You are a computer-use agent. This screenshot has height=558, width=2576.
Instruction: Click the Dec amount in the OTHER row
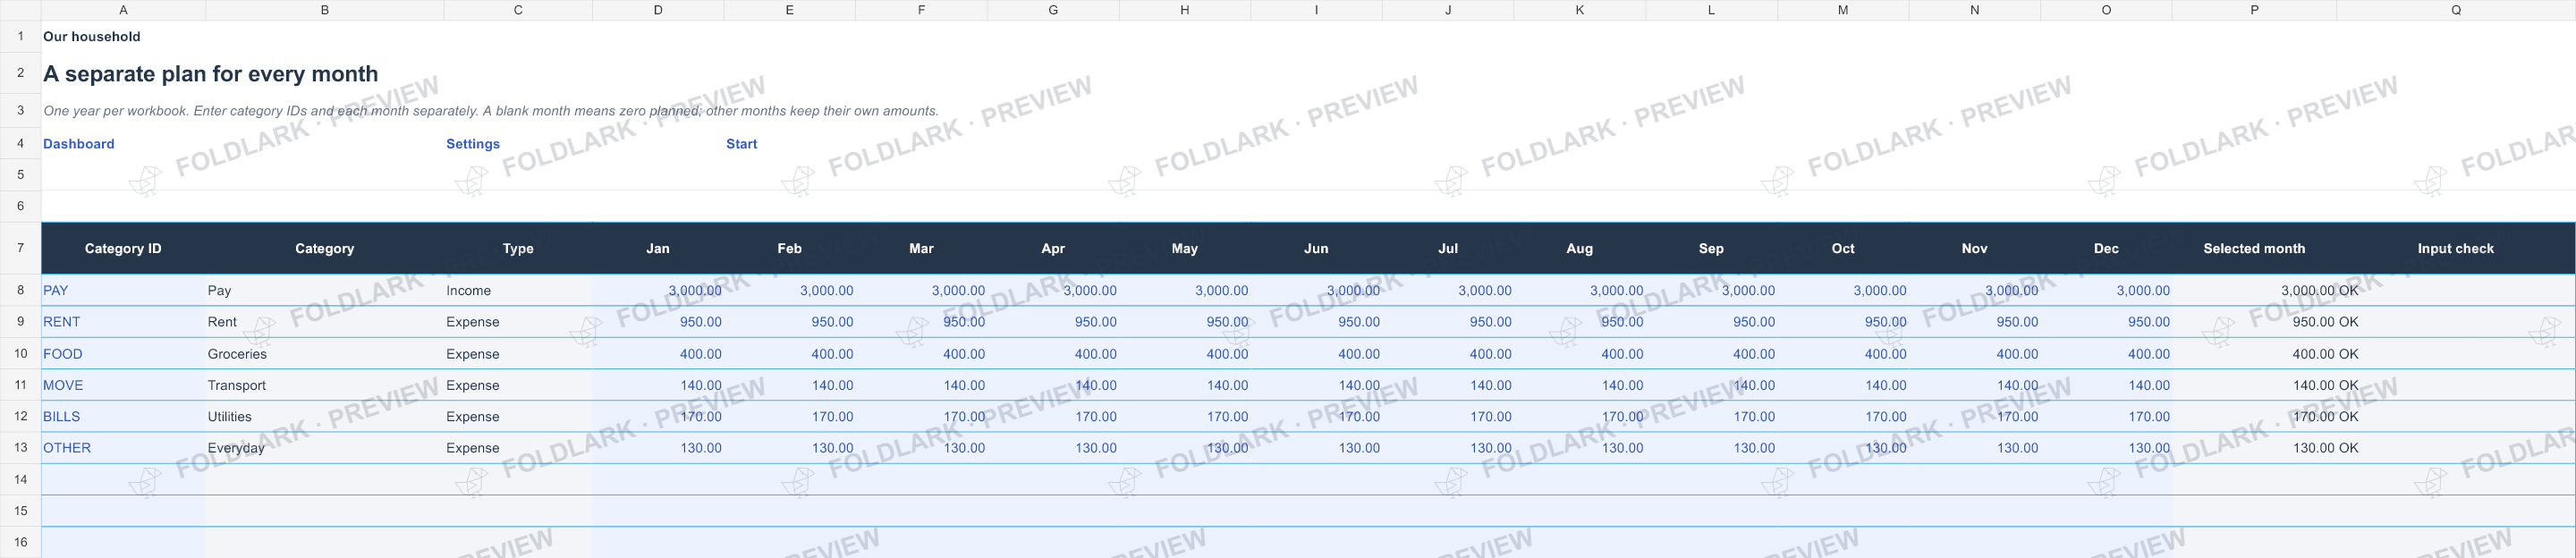(x=2106, y=448)
